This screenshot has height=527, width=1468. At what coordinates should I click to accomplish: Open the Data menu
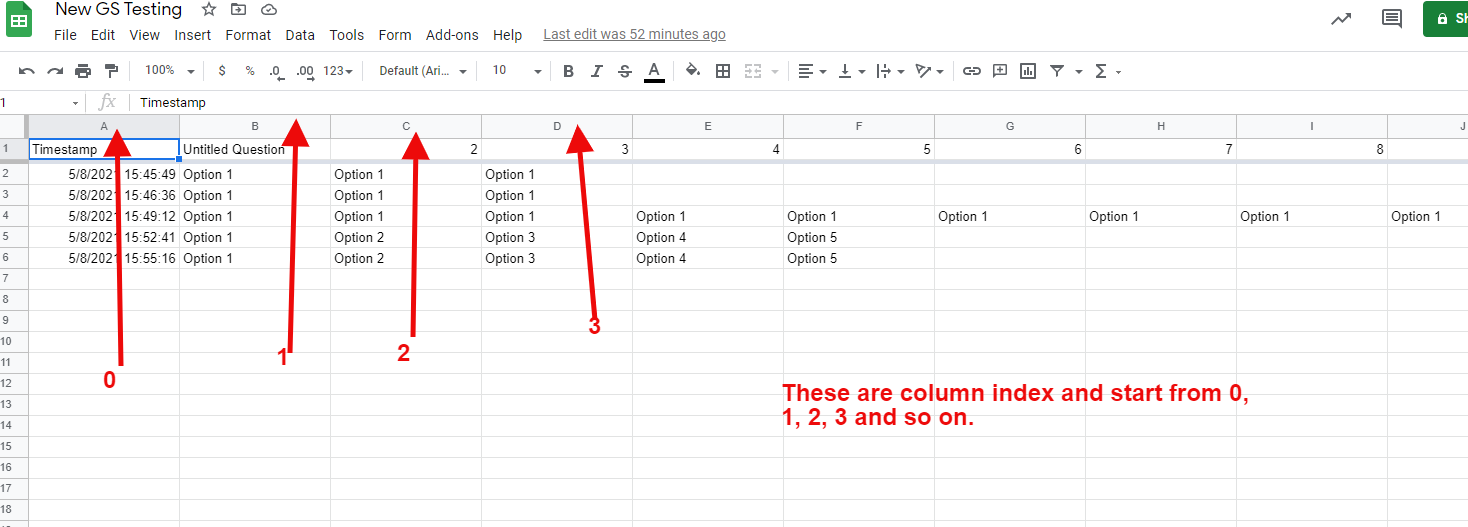[300, 35]
